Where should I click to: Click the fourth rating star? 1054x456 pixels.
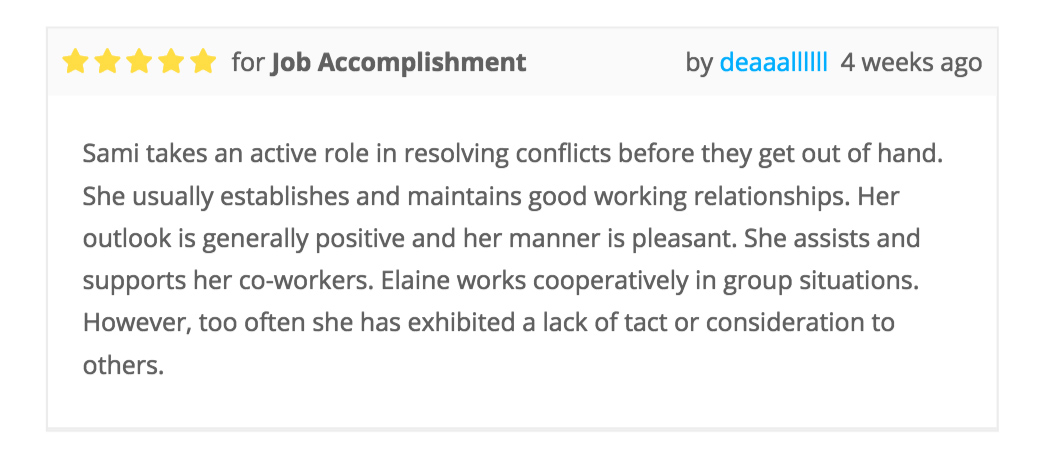click(x=171, y=62)
